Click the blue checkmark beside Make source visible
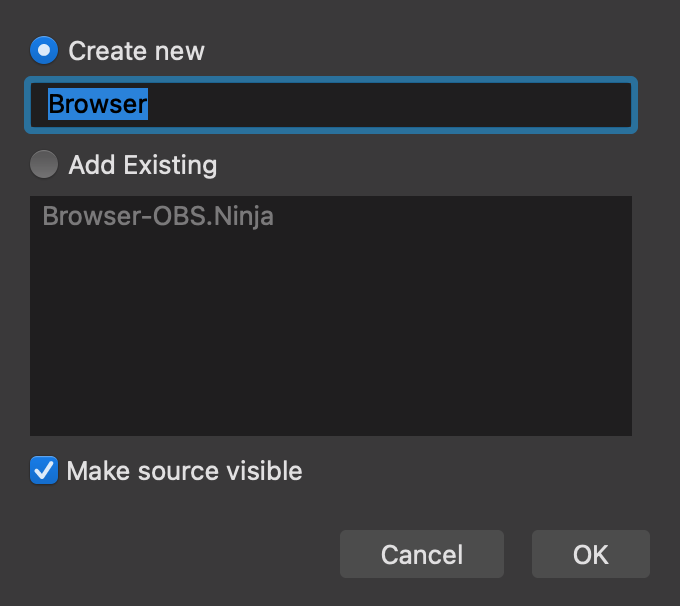680x606 pixels. coord(44,470)
